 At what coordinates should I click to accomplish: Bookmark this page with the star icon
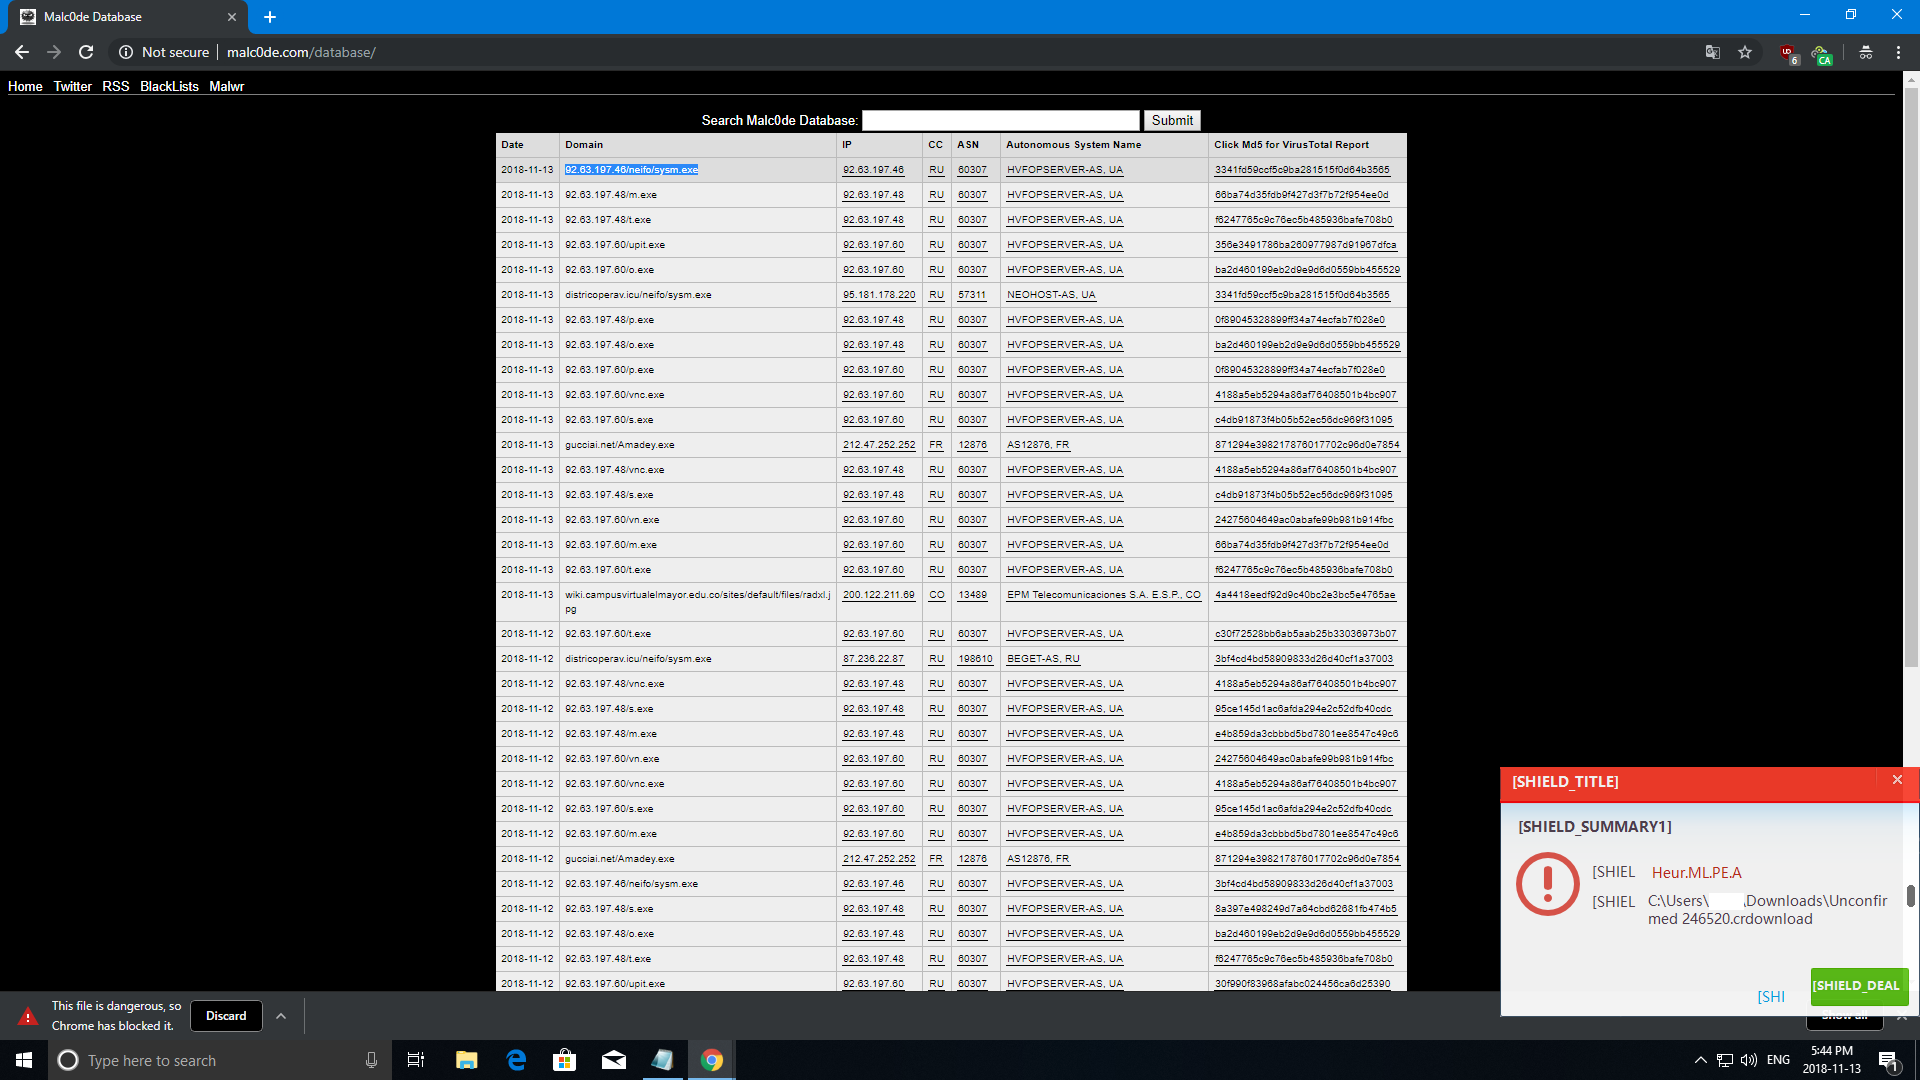(1745, 52)
